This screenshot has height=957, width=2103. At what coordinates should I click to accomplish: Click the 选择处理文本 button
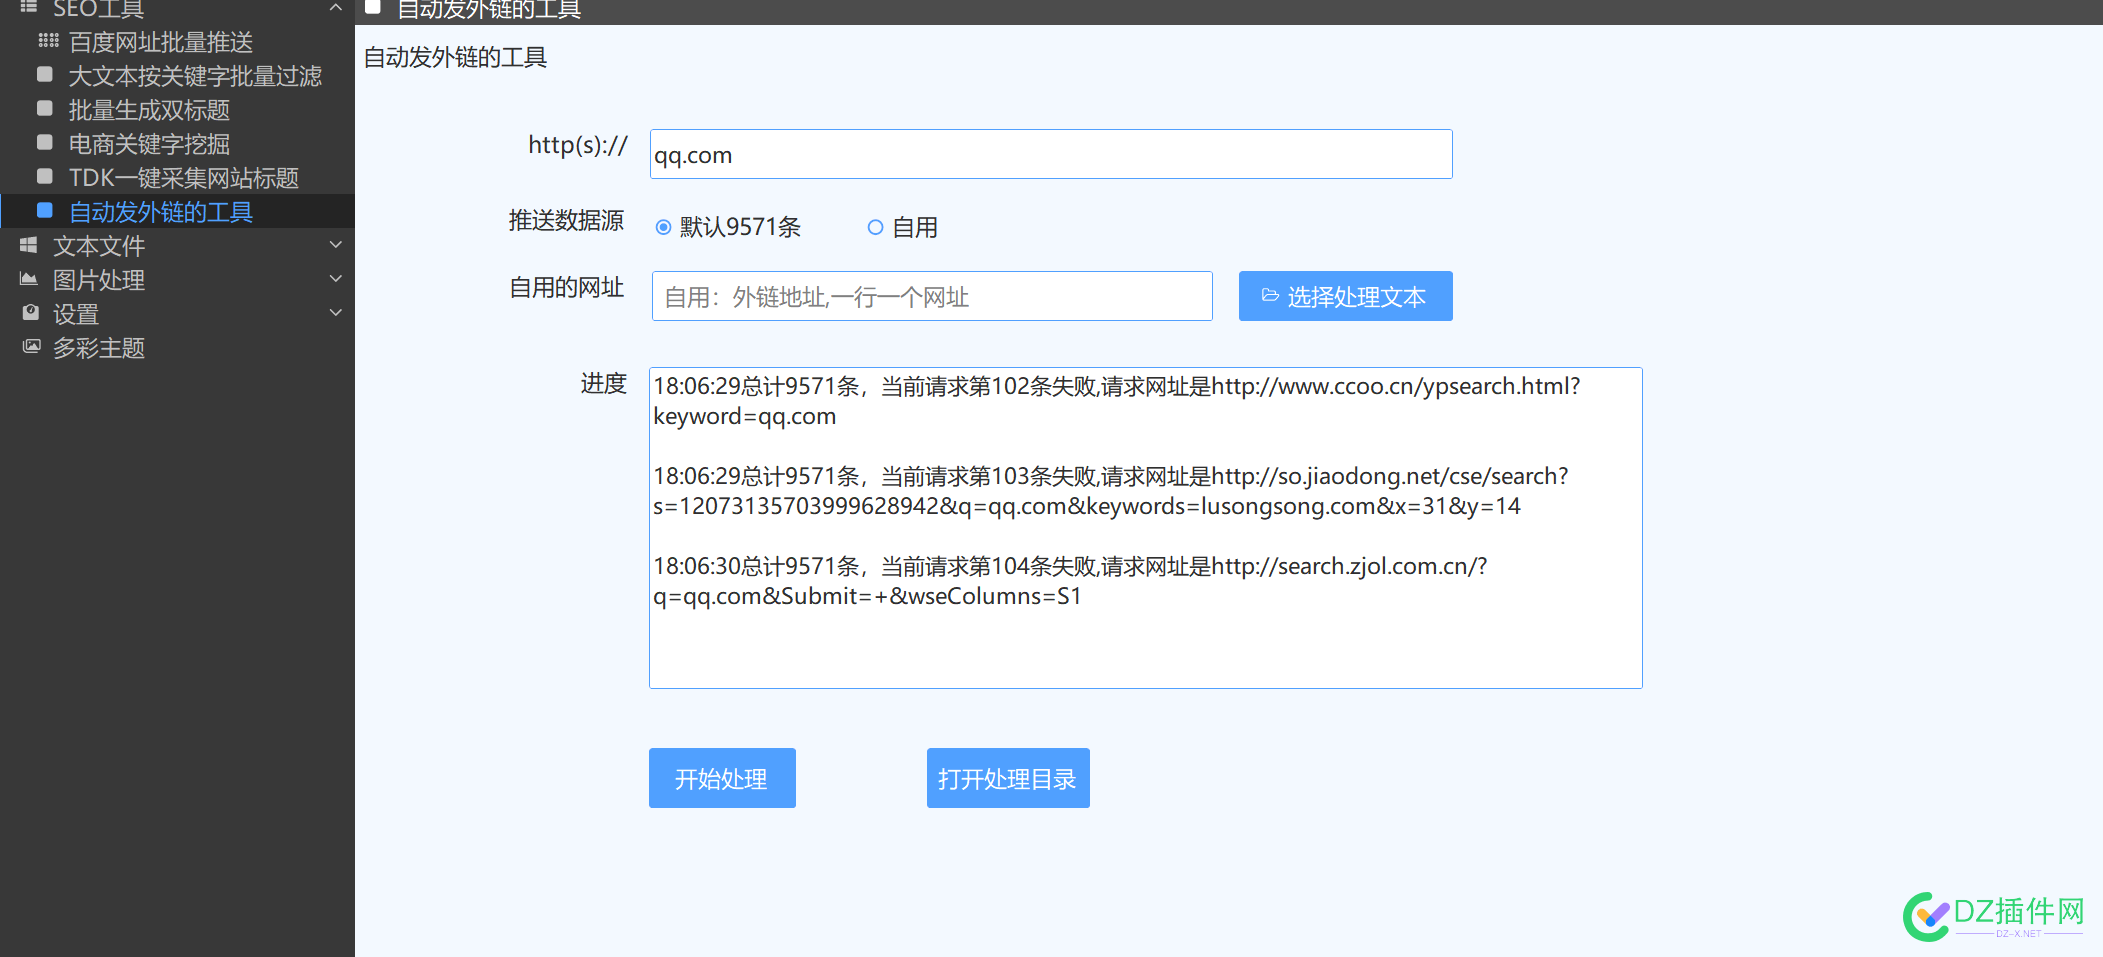(1346, 296)
